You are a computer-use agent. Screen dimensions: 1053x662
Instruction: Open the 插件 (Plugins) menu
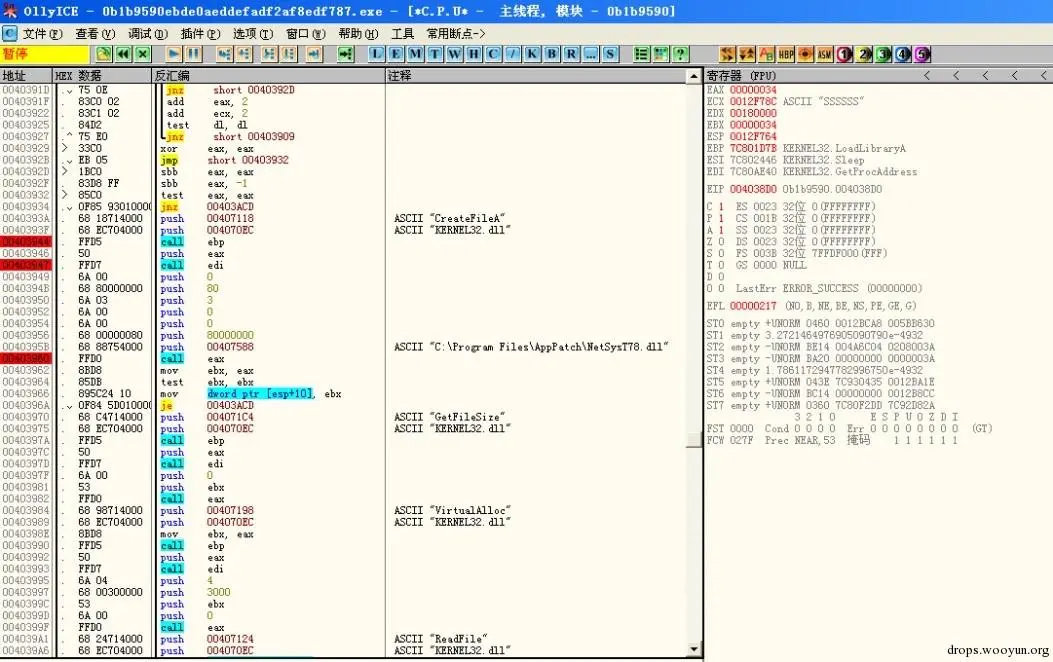point(200,34)
